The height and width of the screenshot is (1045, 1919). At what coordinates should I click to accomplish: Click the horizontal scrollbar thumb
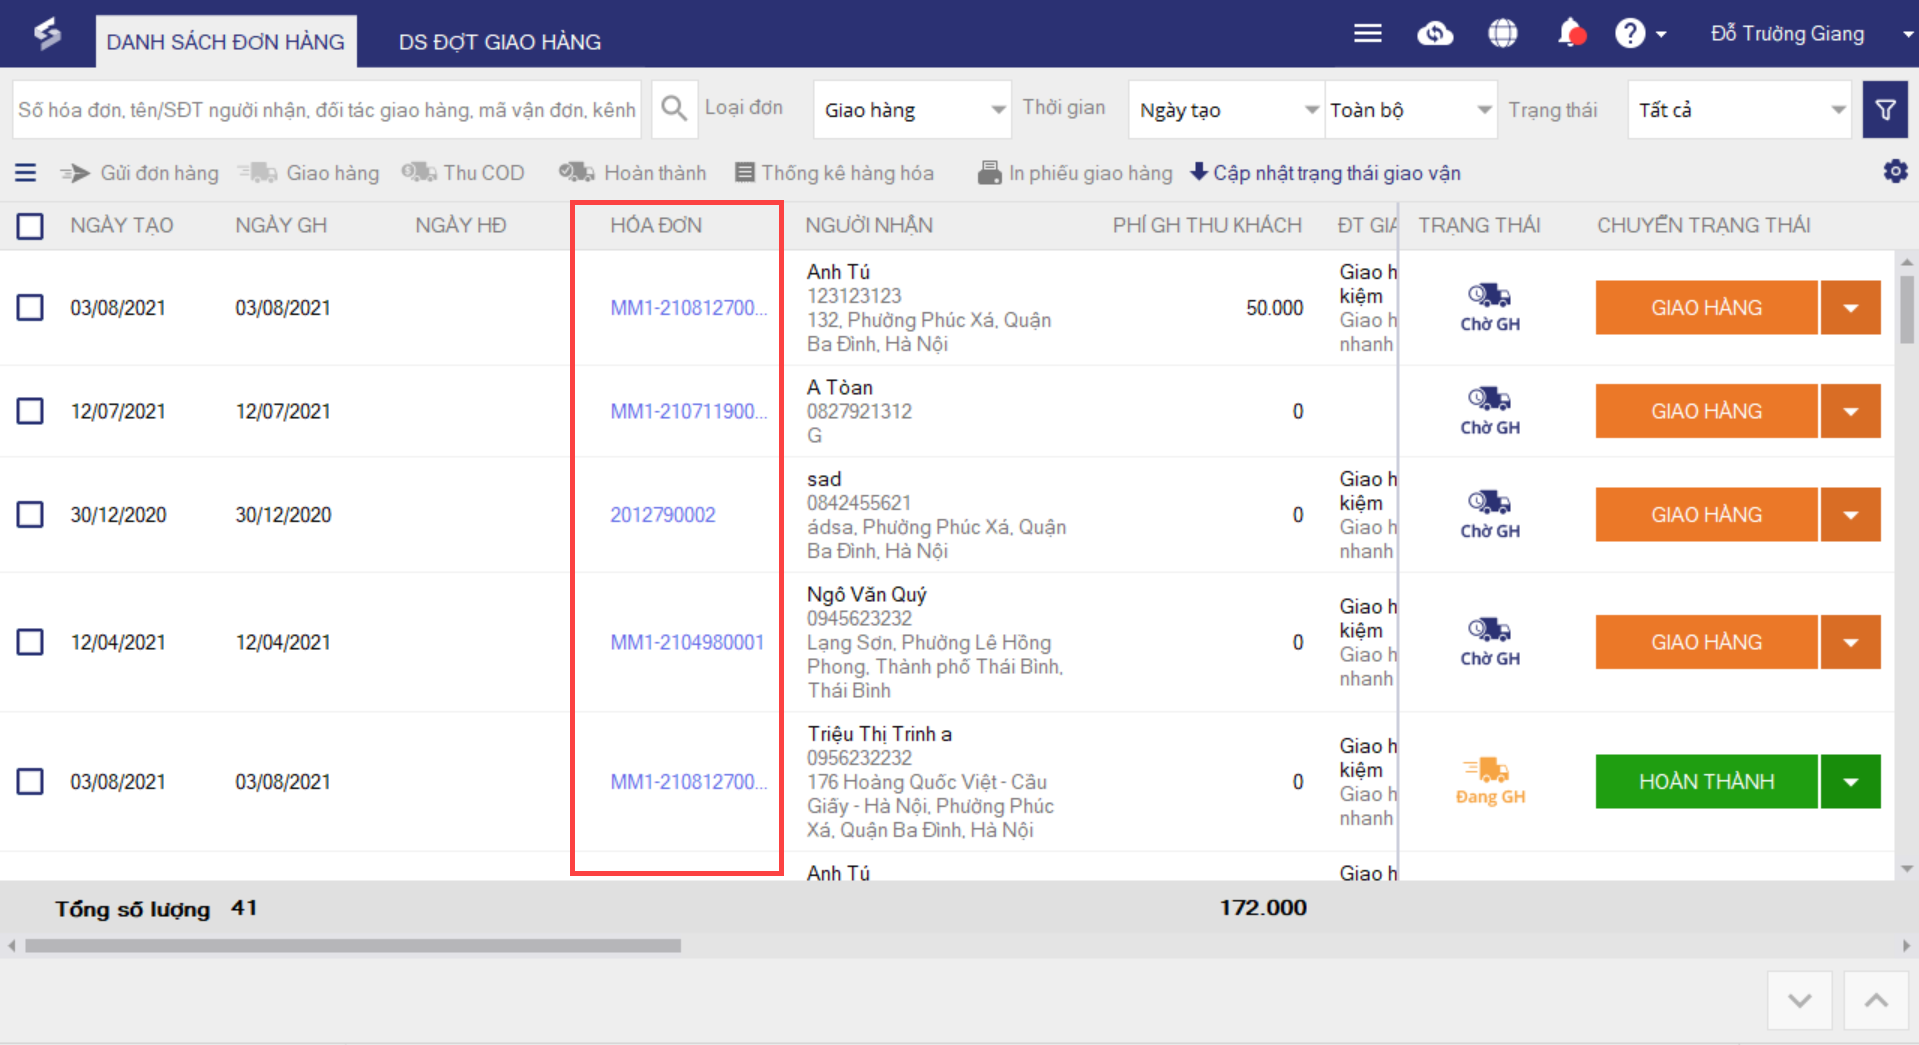[352, 946]
